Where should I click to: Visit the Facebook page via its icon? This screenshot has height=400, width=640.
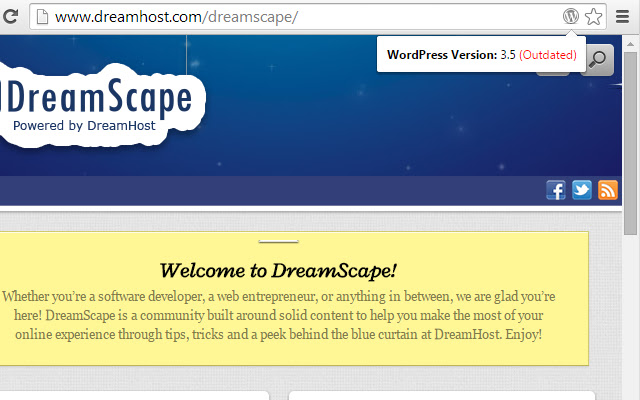[556, 190]
